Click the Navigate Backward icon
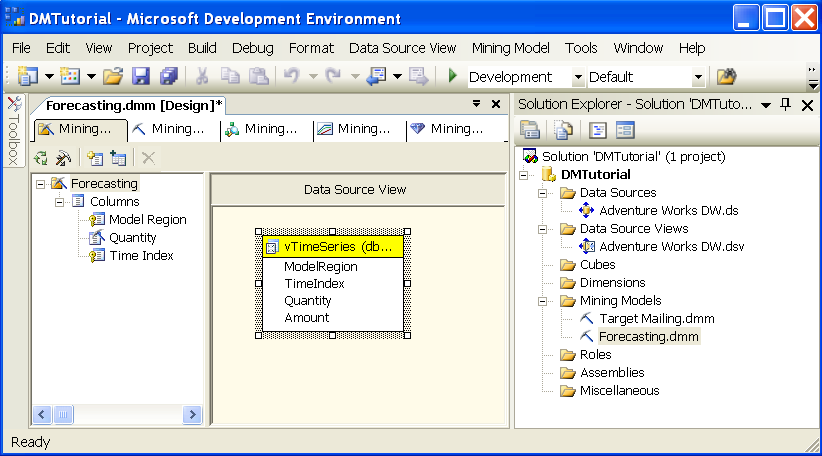Image resolution: width=822 pixels, height=456 pixels. [x=376, y=77]
